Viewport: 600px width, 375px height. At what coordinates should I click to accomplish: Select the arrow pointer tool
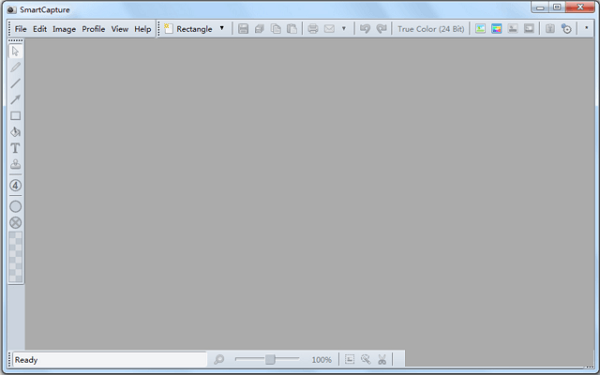[x=15, y=51]
